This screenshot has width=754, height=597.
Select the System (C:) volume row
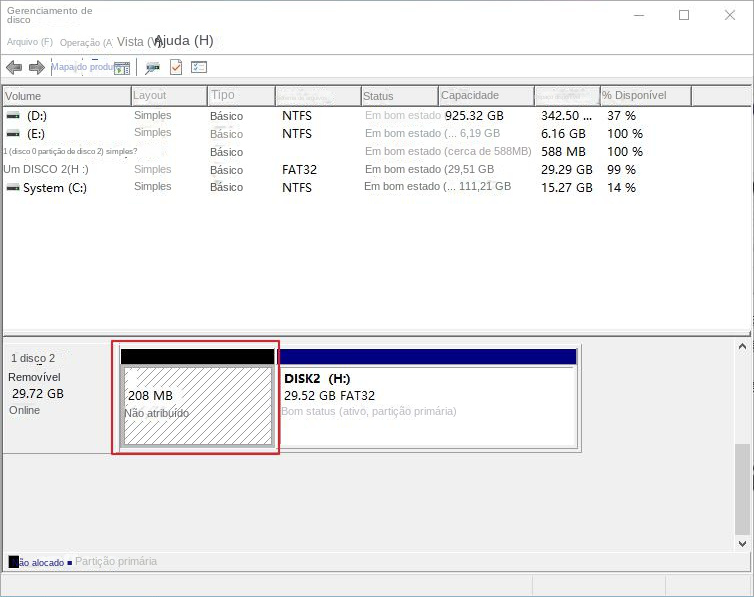coord(376,187)
